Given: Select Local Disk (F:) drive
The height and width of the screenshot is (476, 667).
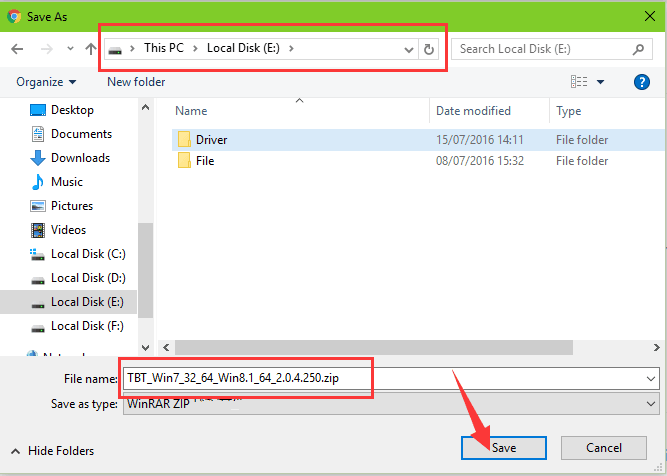Looking at the screenshot, I should coord(87,326).
